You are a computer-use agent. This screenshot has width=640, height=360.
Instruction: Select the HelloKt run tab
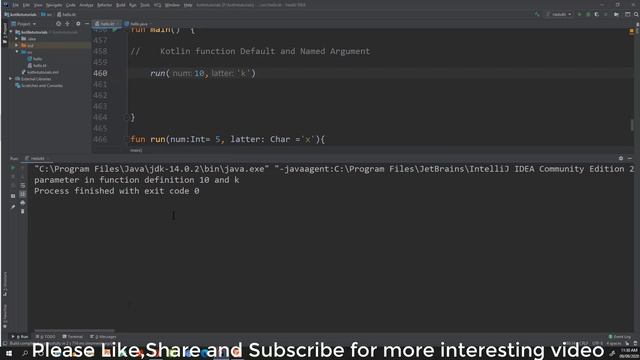37,158
